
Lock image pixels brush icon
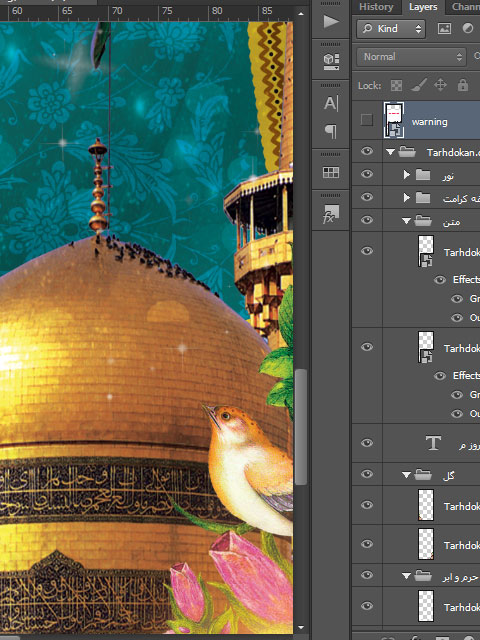[x=418, y=85]
